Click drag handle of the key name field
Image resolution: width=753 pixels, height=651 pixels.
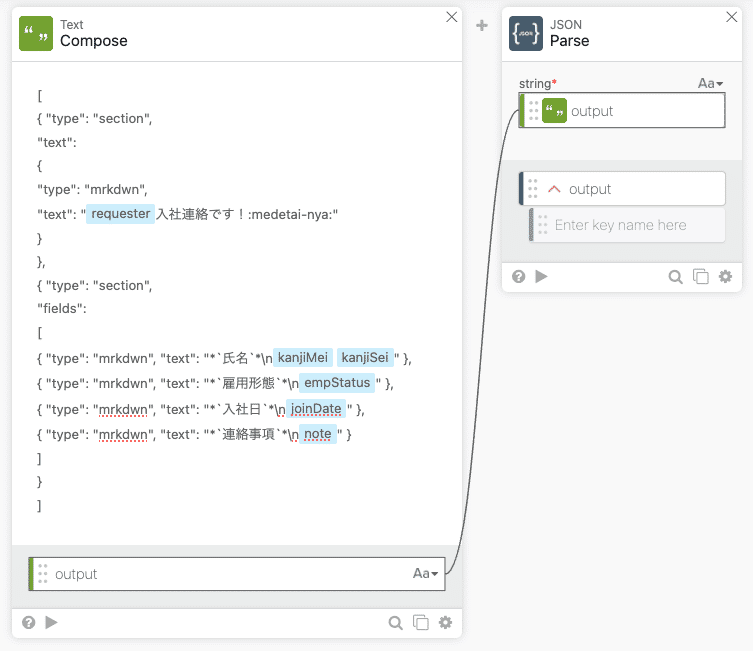point(543,225)
